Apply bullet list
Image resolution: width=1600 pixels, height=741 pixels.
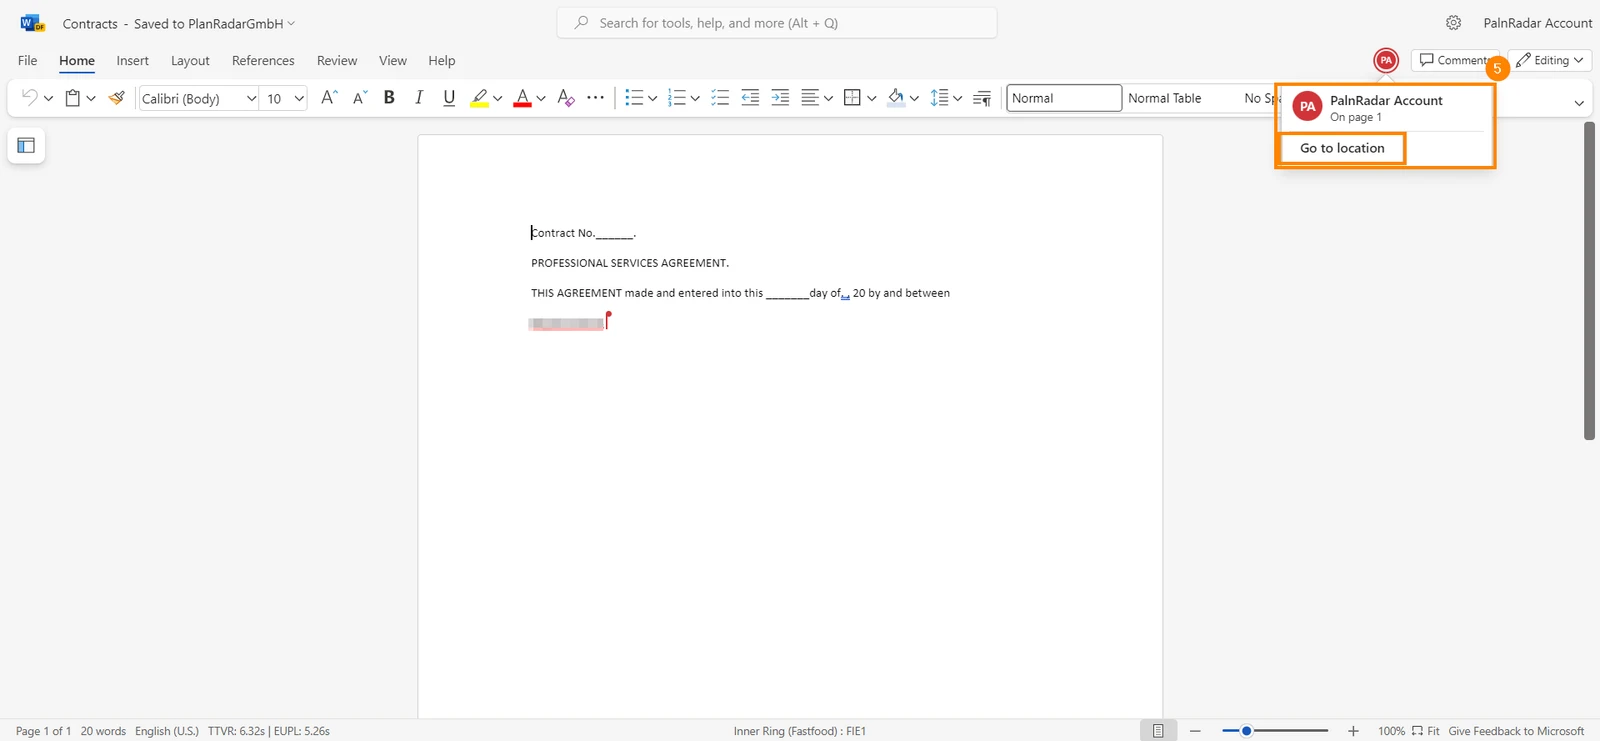634,98
